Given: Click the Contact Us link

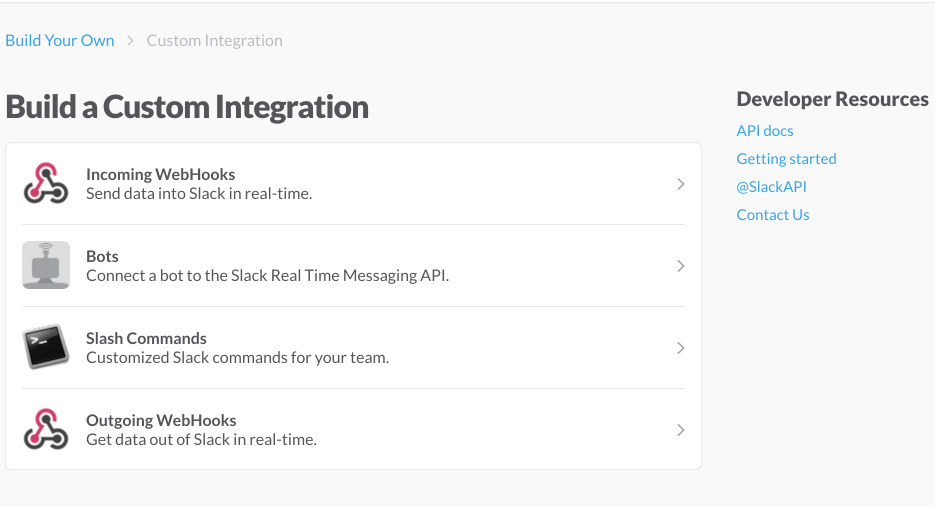Looking at the screenshot, I should point(773,215).
